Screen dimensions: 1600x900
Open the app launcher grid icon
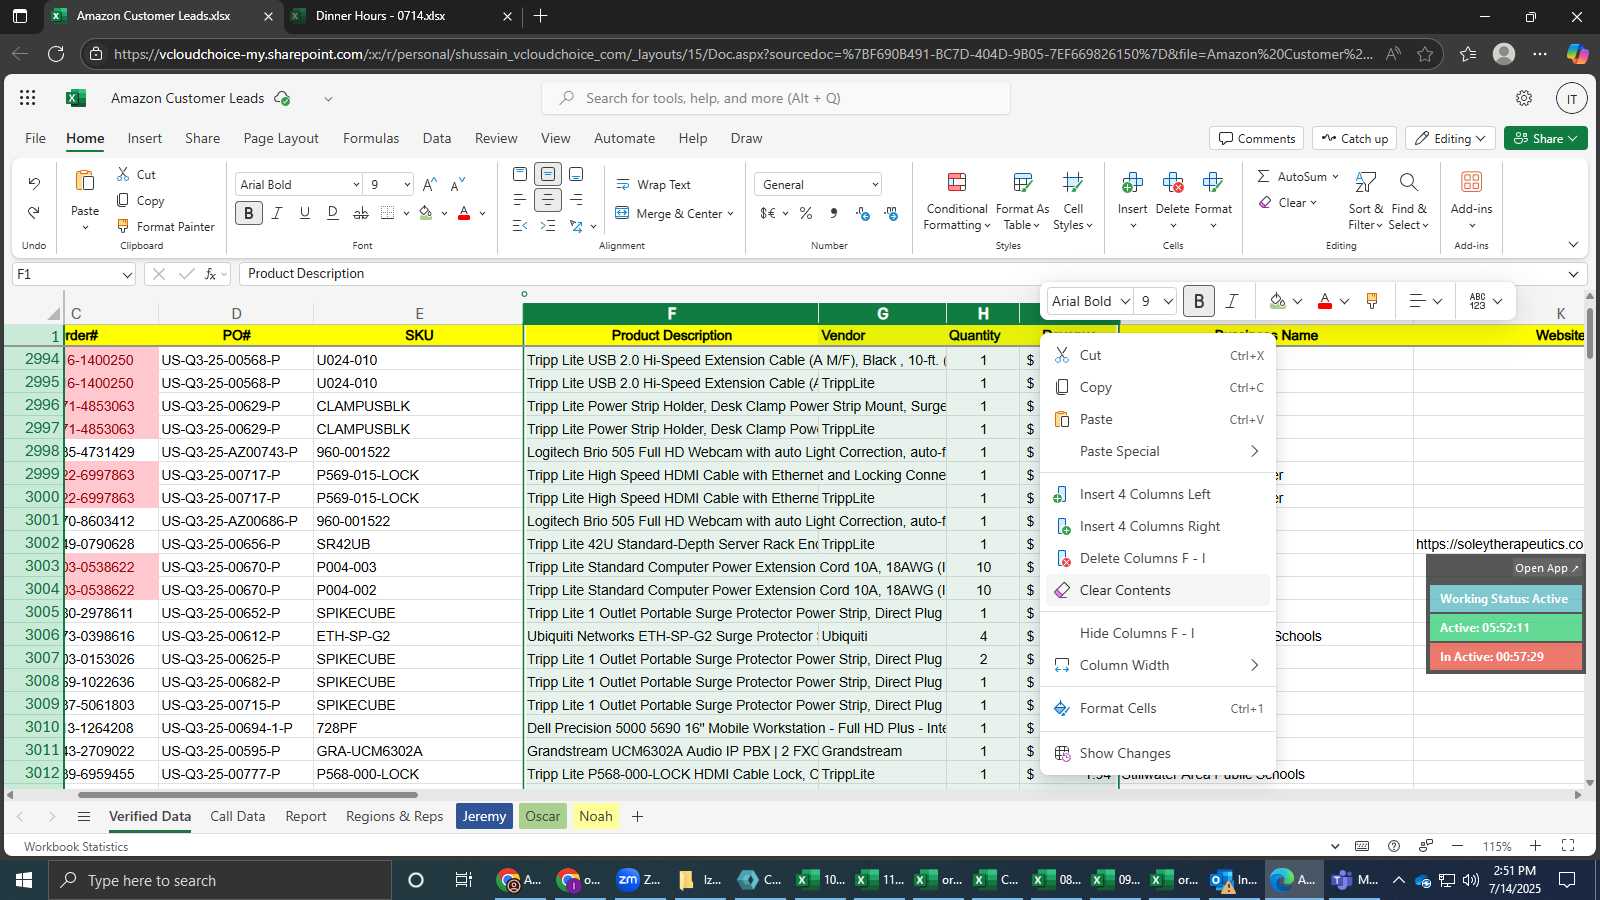(28, 98)
